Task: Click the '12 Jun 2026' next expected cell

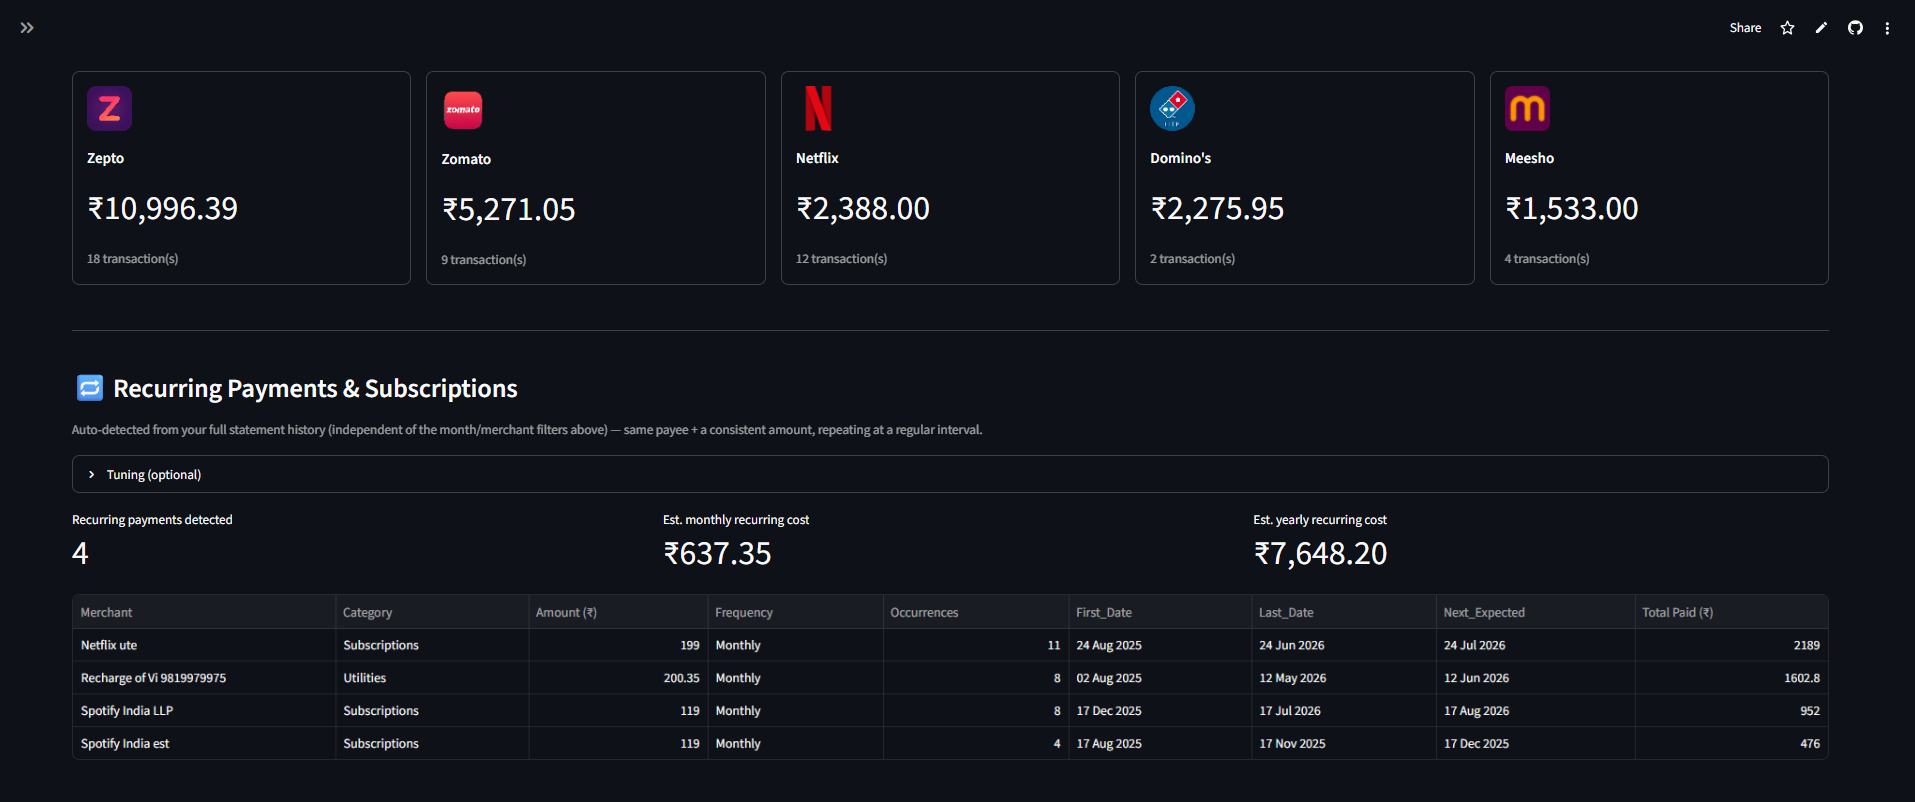Action: tap(1536, 678)
